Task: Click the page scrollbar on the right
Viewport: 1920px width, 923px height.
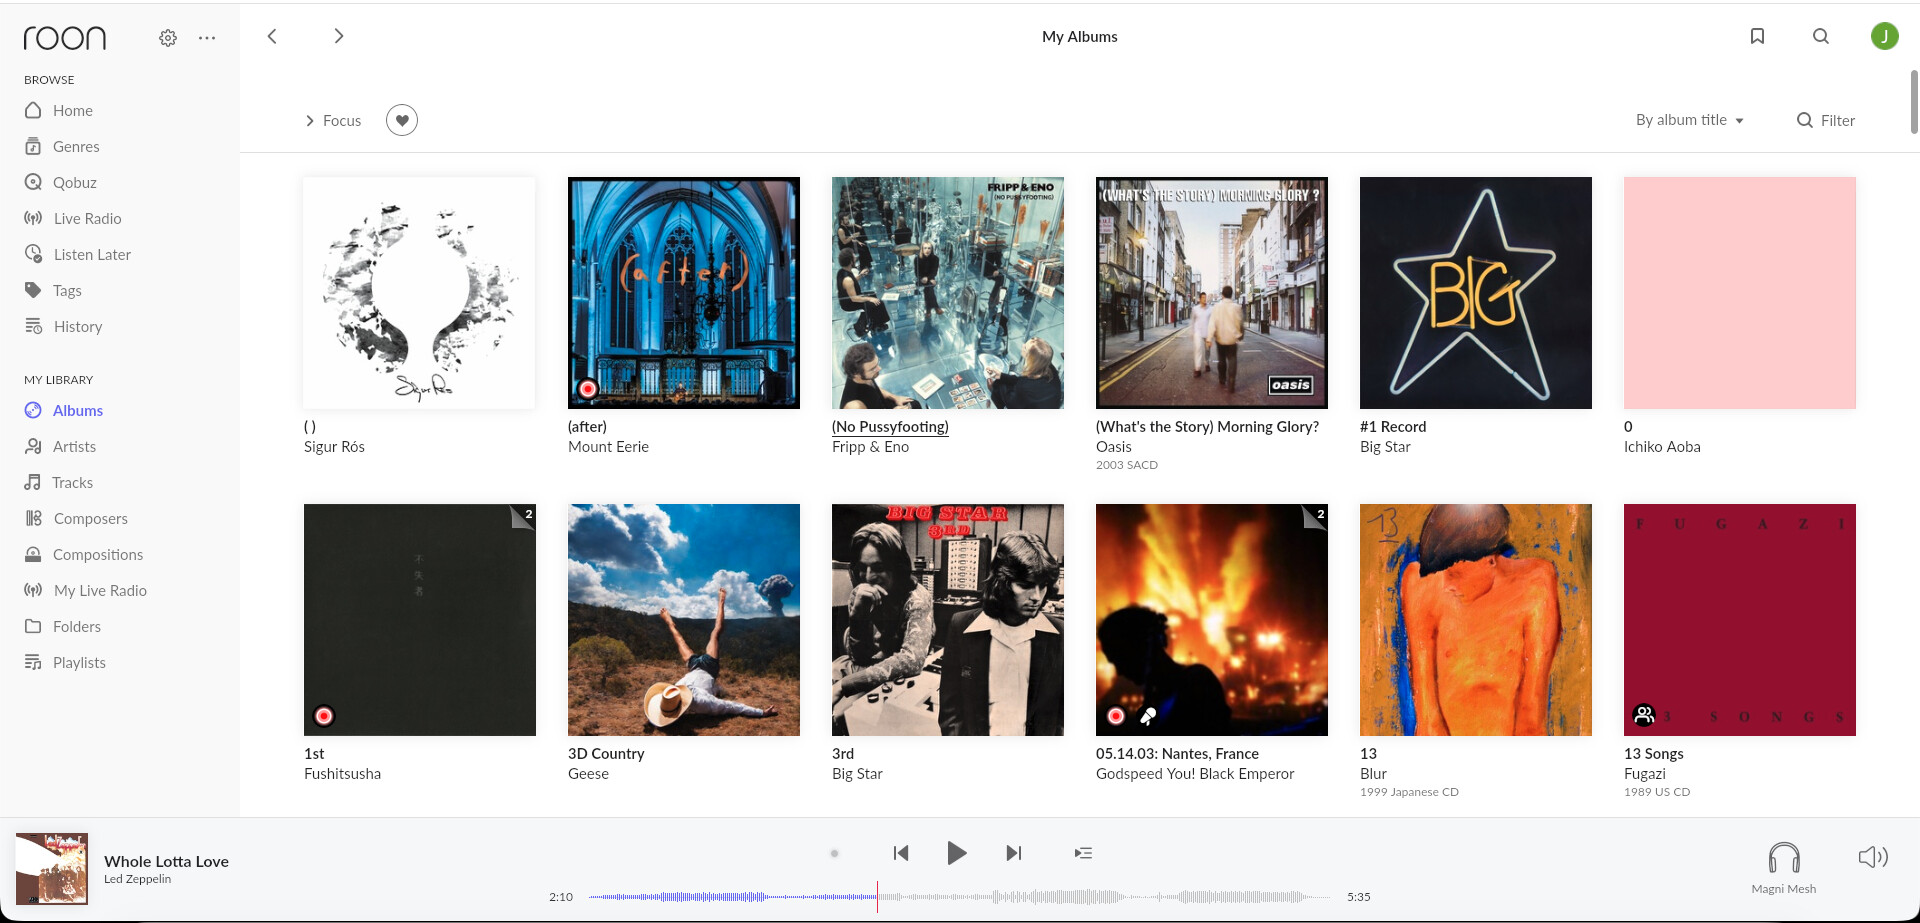Action: click(x=1914, y=102)
